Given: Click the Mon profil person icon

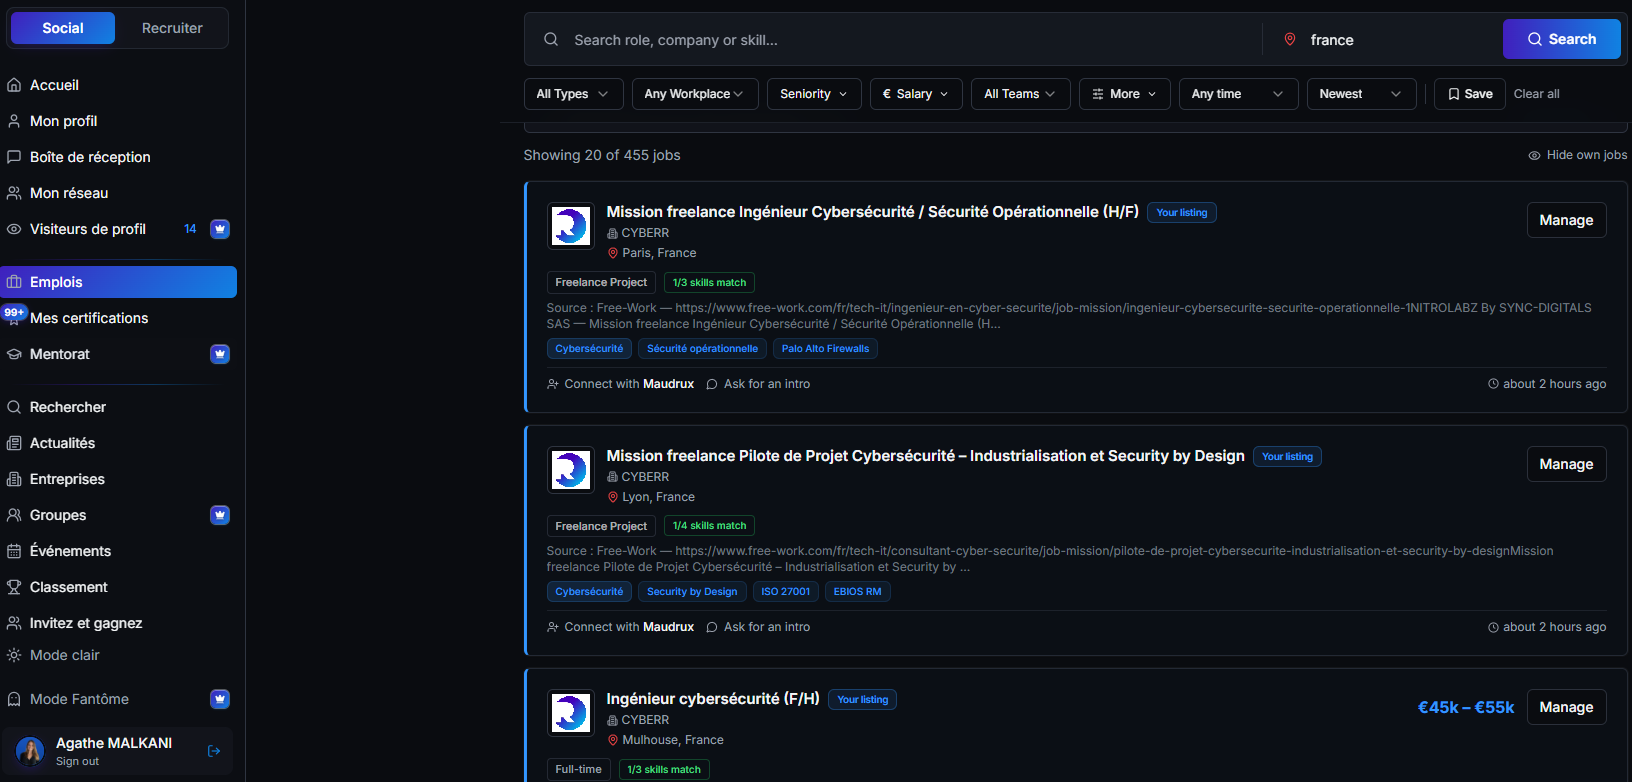Looking at the screenshot, I should click(x=14, y=121).
